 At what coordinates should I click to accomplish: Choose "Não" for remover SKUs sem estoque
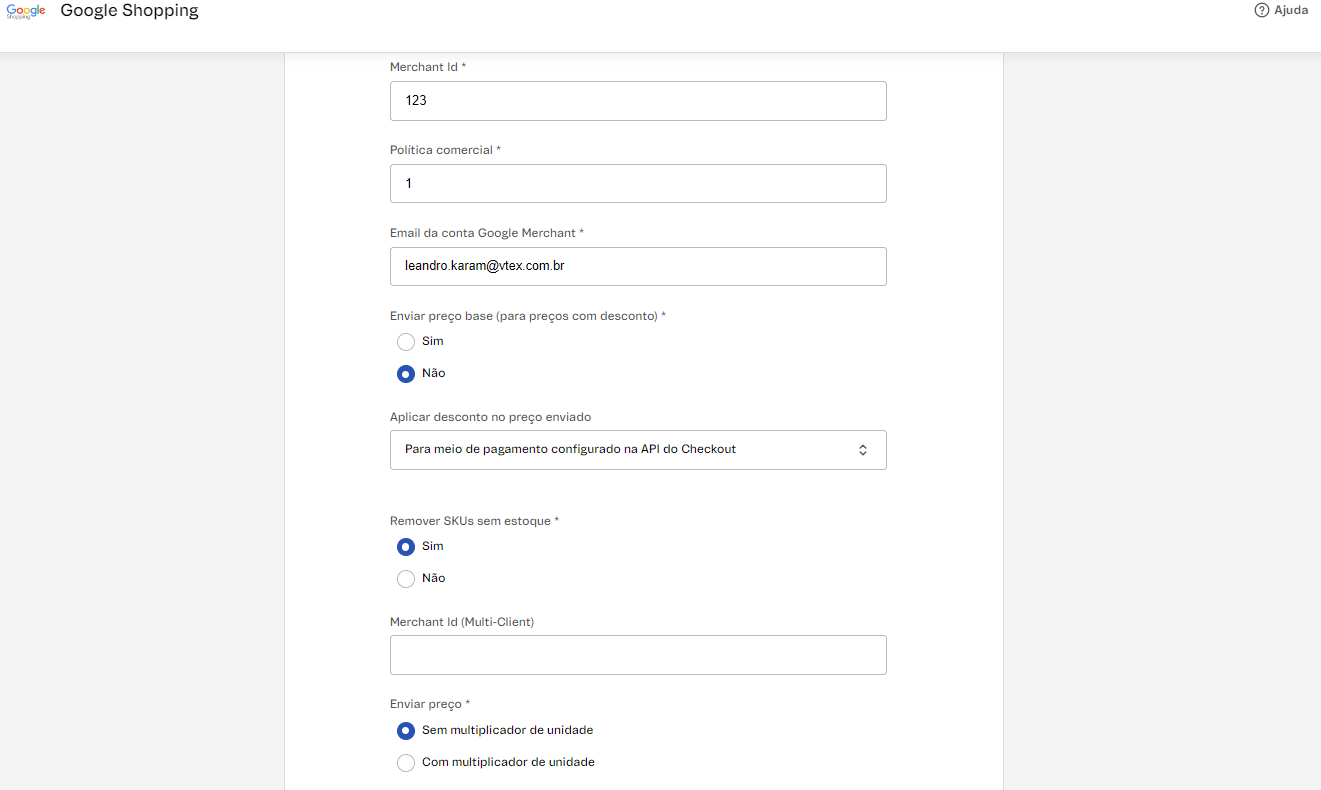tap(406, 578)
